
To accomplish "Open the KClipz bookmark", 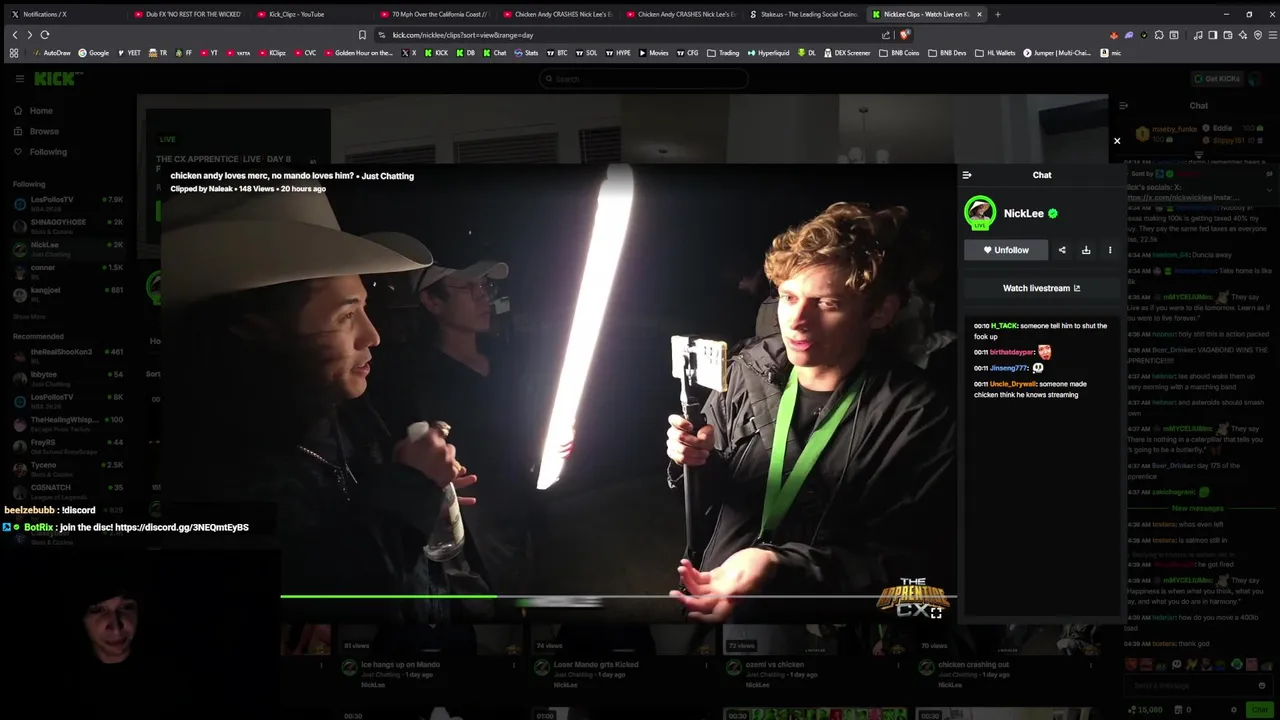I will (x=271, y=53).
